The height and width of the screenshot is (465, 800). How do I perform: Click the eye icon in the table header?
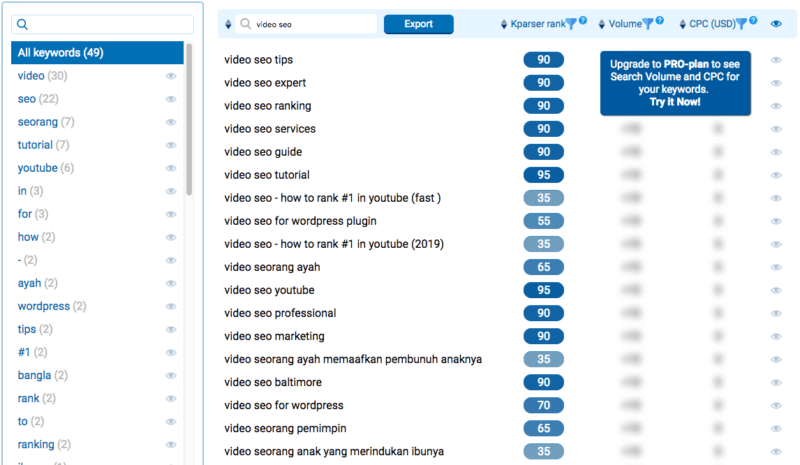(x=776, y=24)
